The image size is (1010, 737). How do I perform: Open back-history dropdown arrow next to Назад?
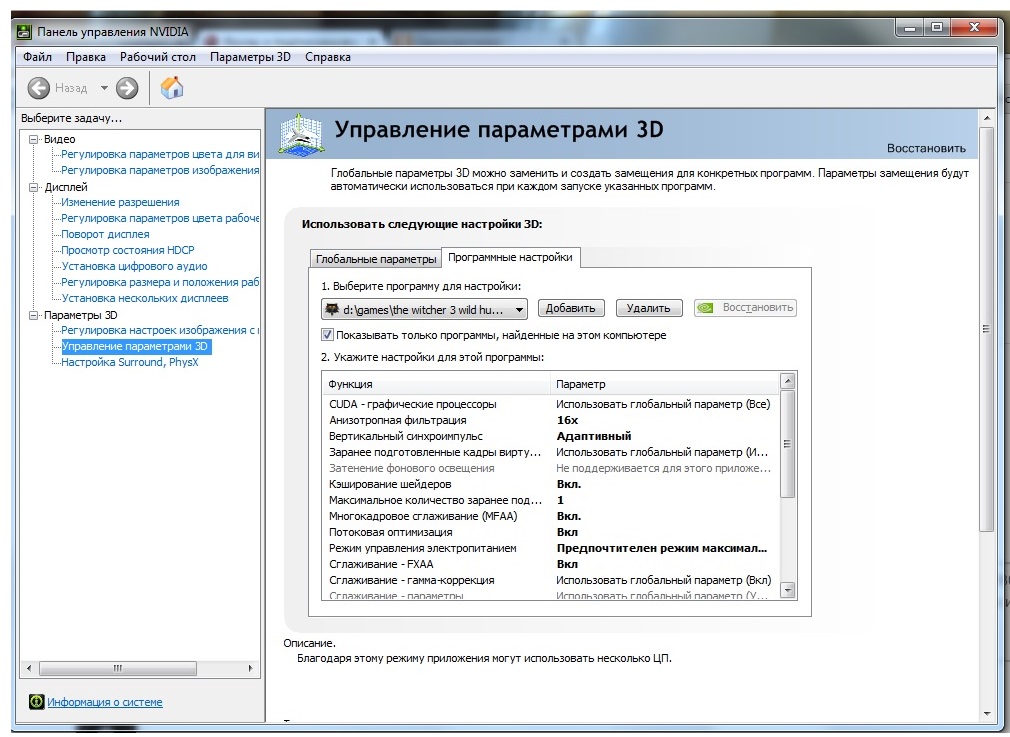(103, 88)
